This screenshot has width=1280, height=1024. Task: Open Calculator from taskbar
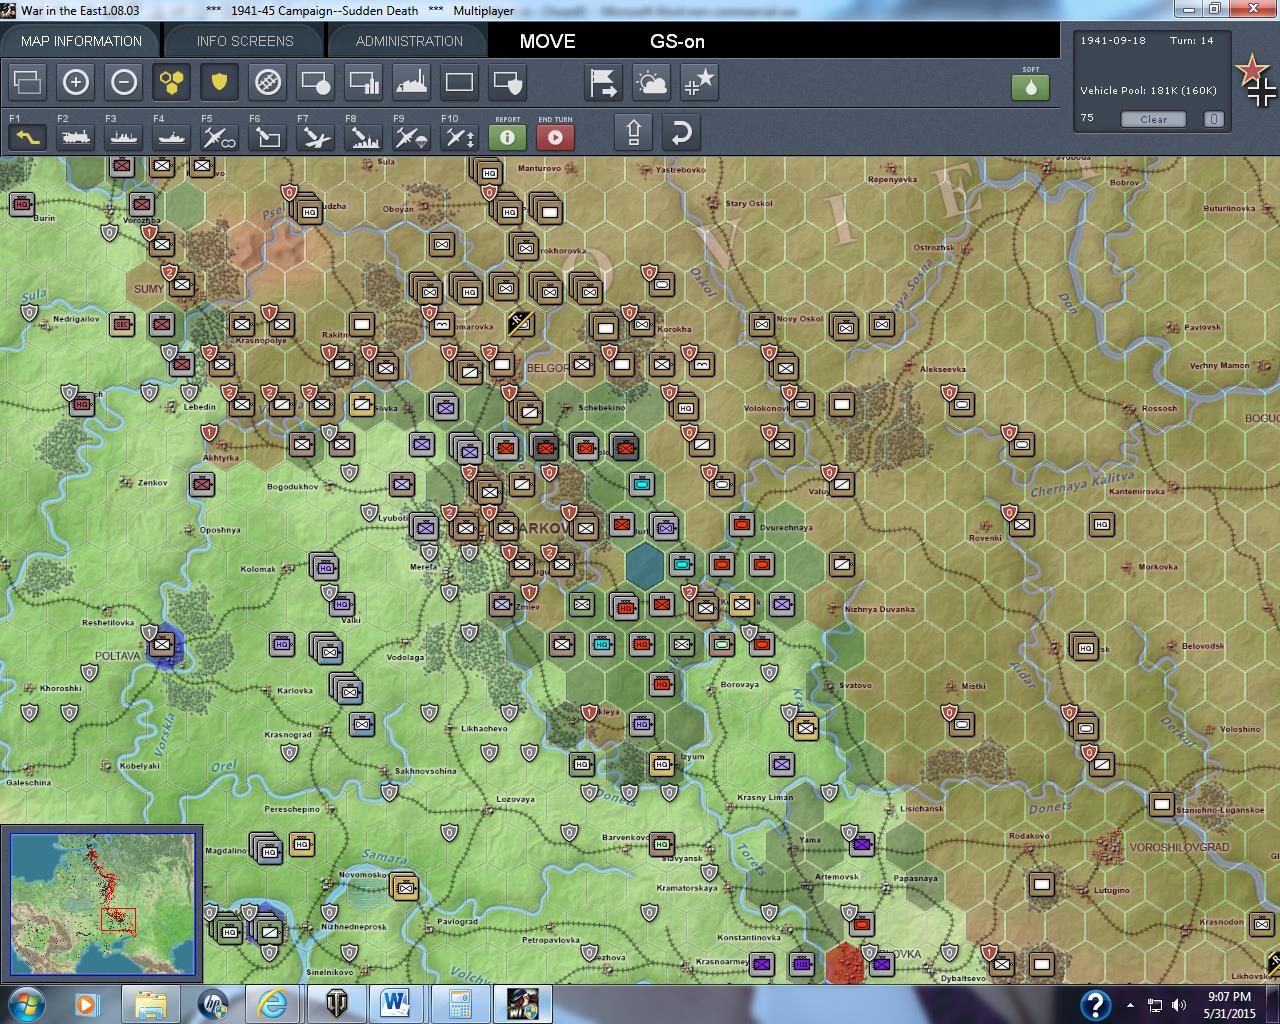click(460, 1004)
